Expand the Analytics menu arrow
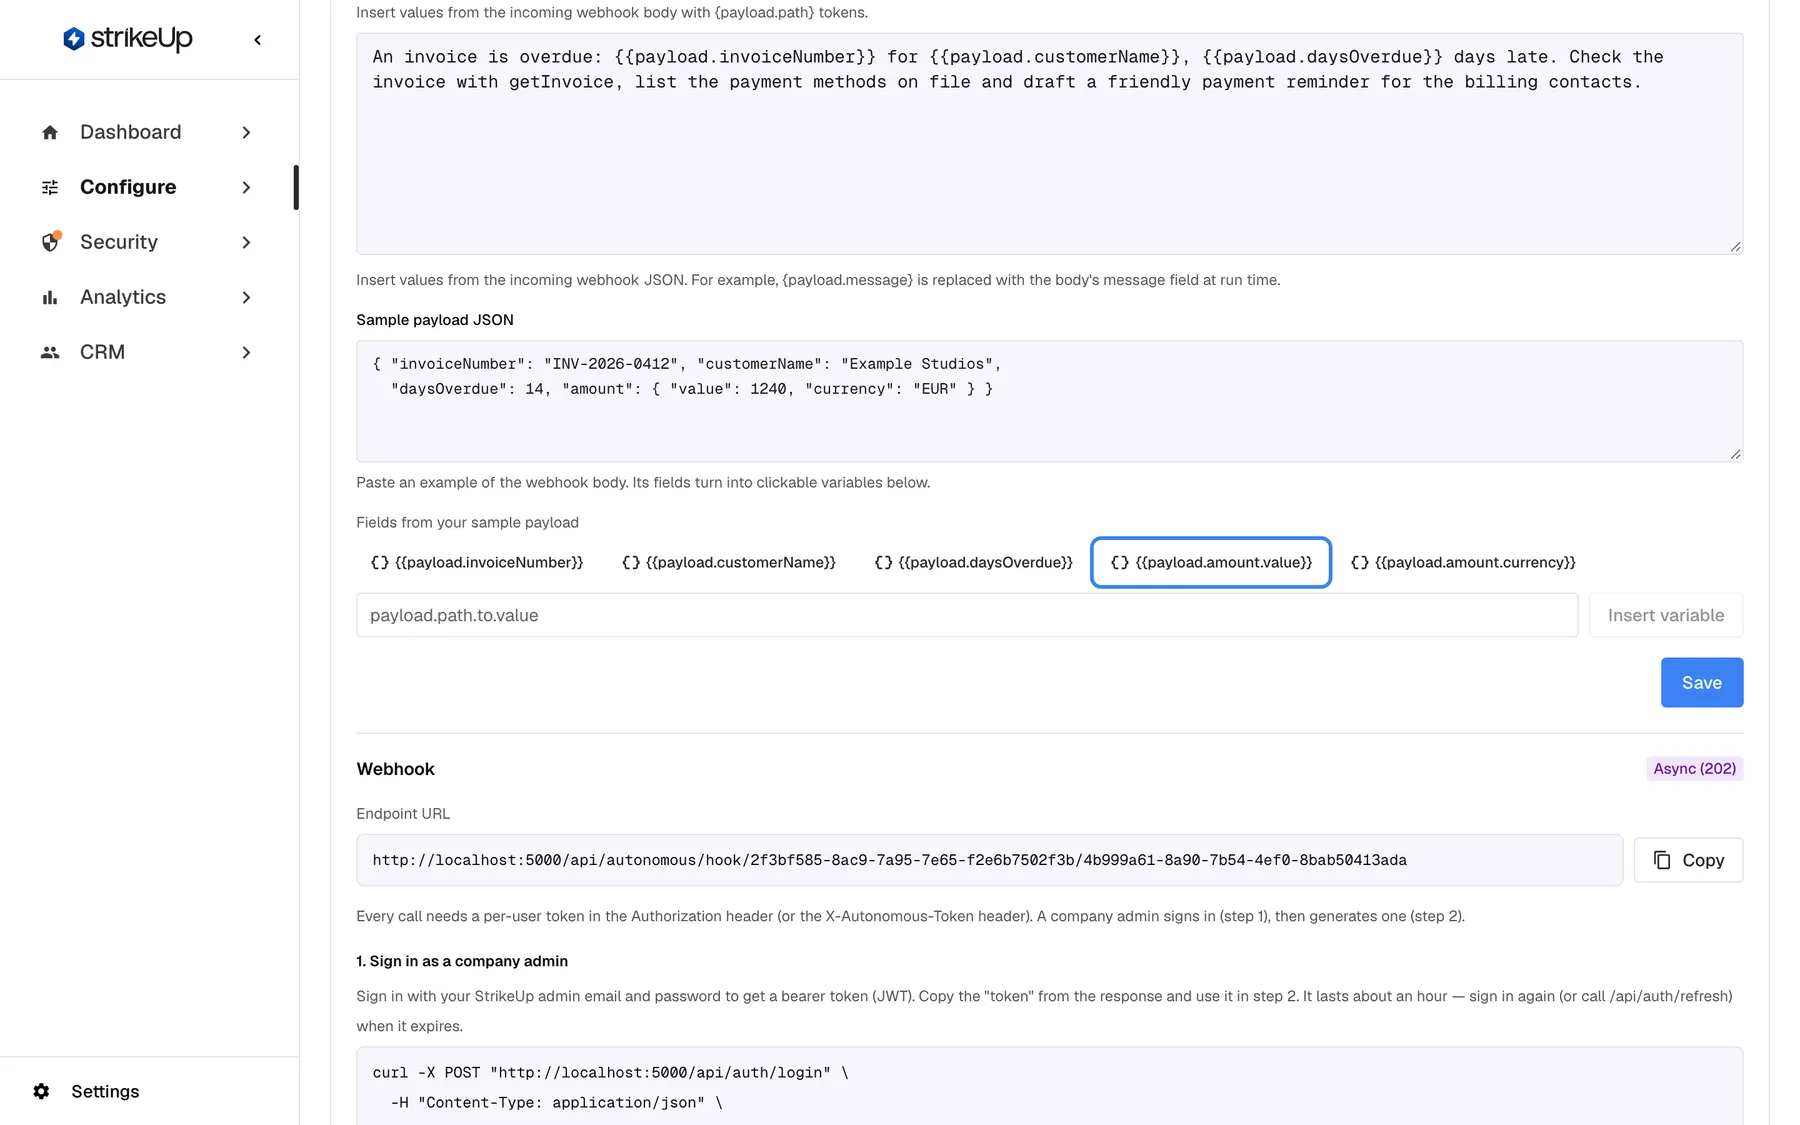This screenshot has width=1800, height=1125. pos(246,297)
